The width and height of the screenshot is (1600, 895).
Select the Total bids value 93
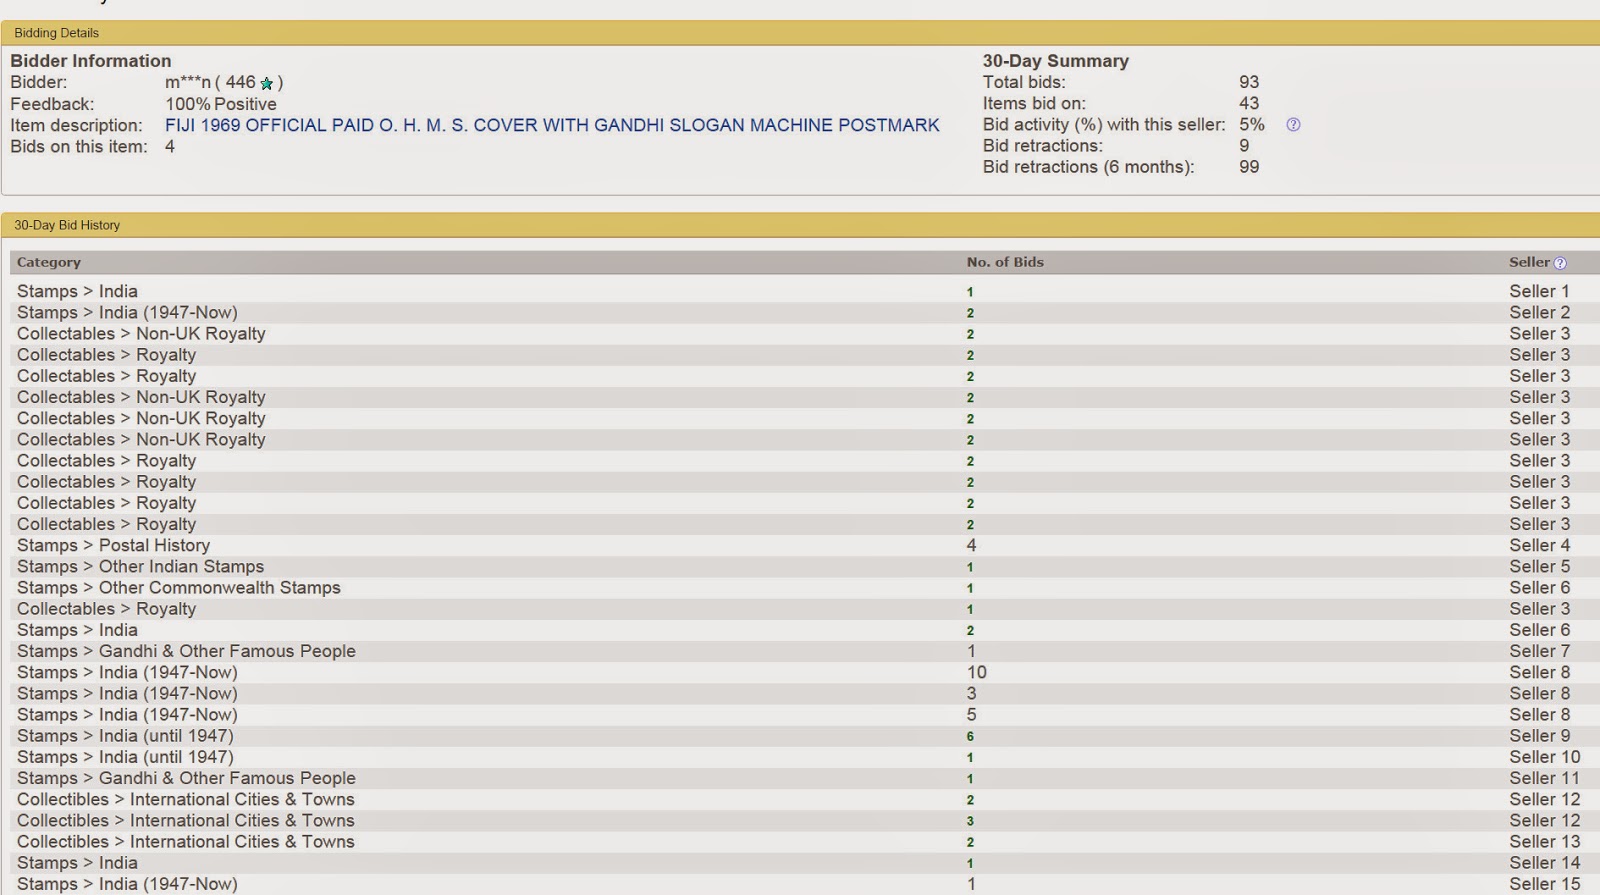point(1249,82)
